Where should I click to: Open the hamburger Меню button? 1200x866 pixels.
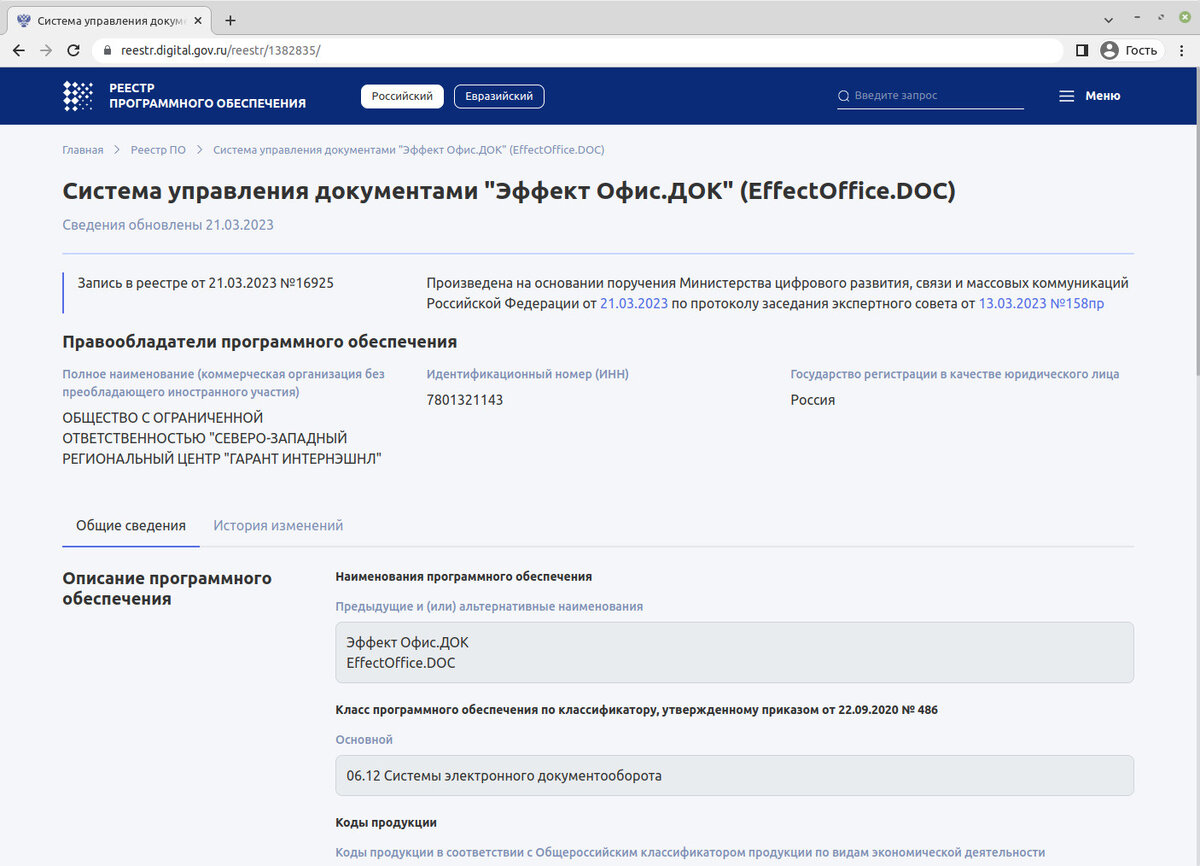(1089, 96)
